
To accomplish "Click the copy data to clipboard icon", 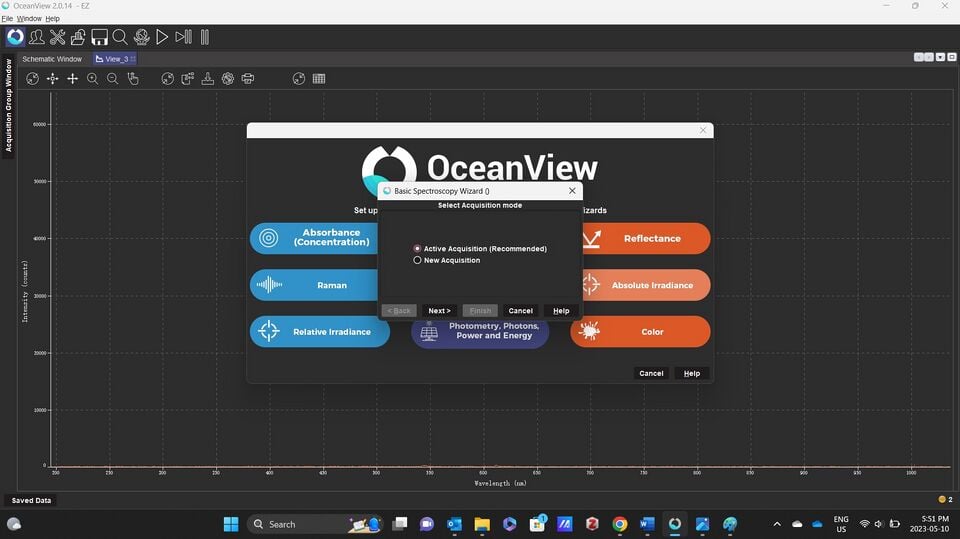I will [188, 78].
